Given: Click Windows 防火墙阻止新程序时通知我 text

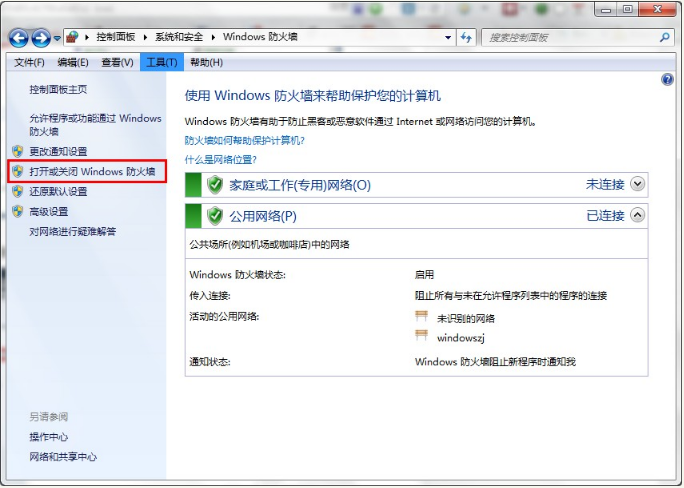Looking at the screenshot, I should [495, 362].
